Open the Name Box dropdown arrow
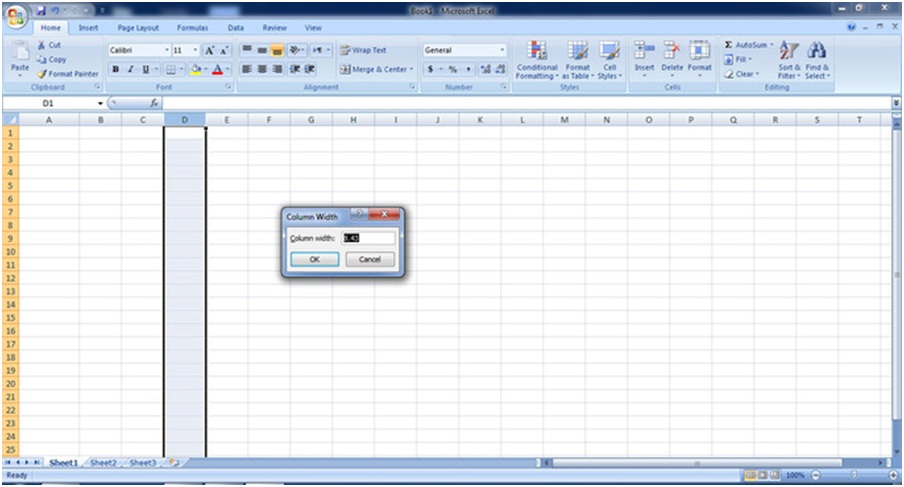Image resolution: width=904 pixels, height=487 pixels. coord(100,103)
